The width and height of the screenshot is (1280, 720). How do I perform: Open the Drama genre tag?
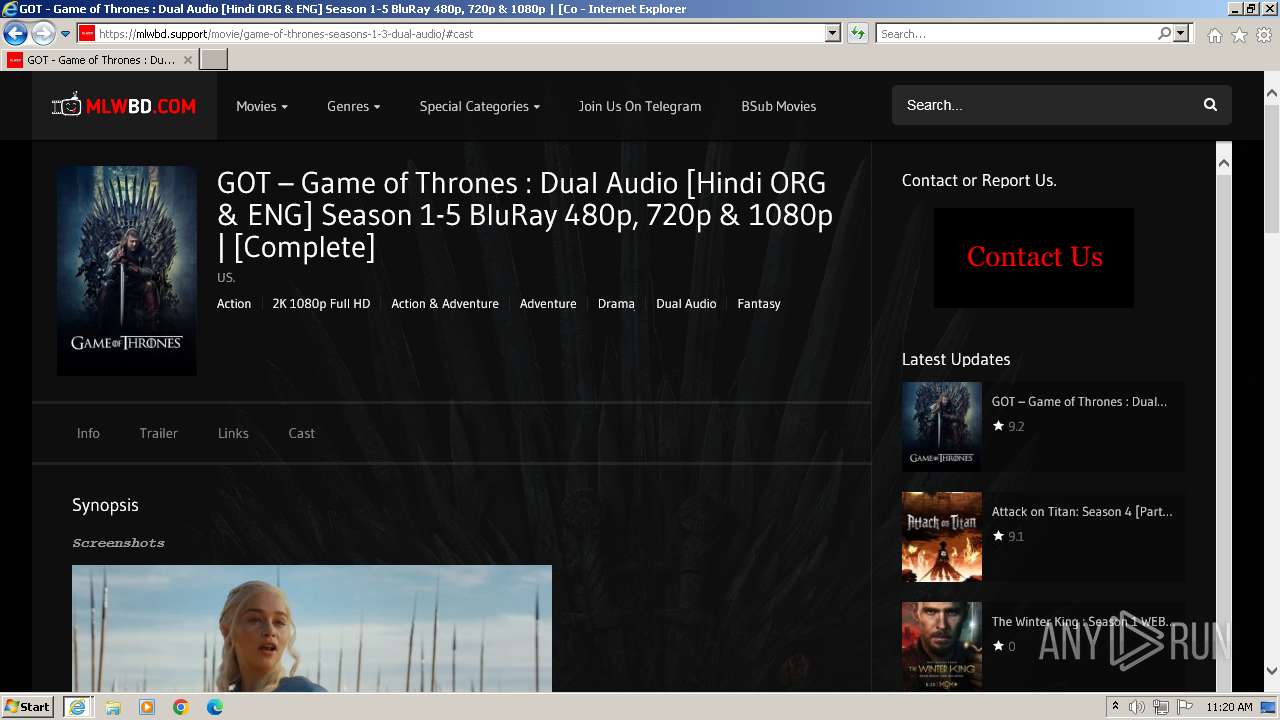(x=616, y=304)
